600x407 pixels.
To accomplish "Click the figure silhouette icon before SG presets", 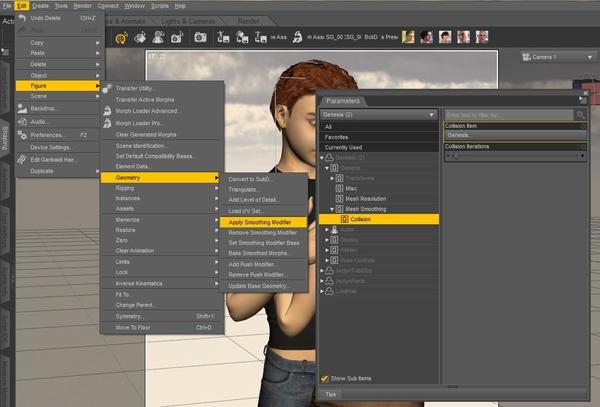I will click(297, 37).
